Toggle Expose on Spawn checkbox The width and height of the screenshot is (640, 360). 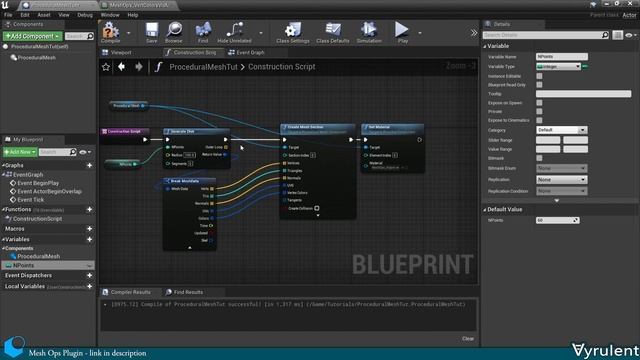click(x=539, y=103)
